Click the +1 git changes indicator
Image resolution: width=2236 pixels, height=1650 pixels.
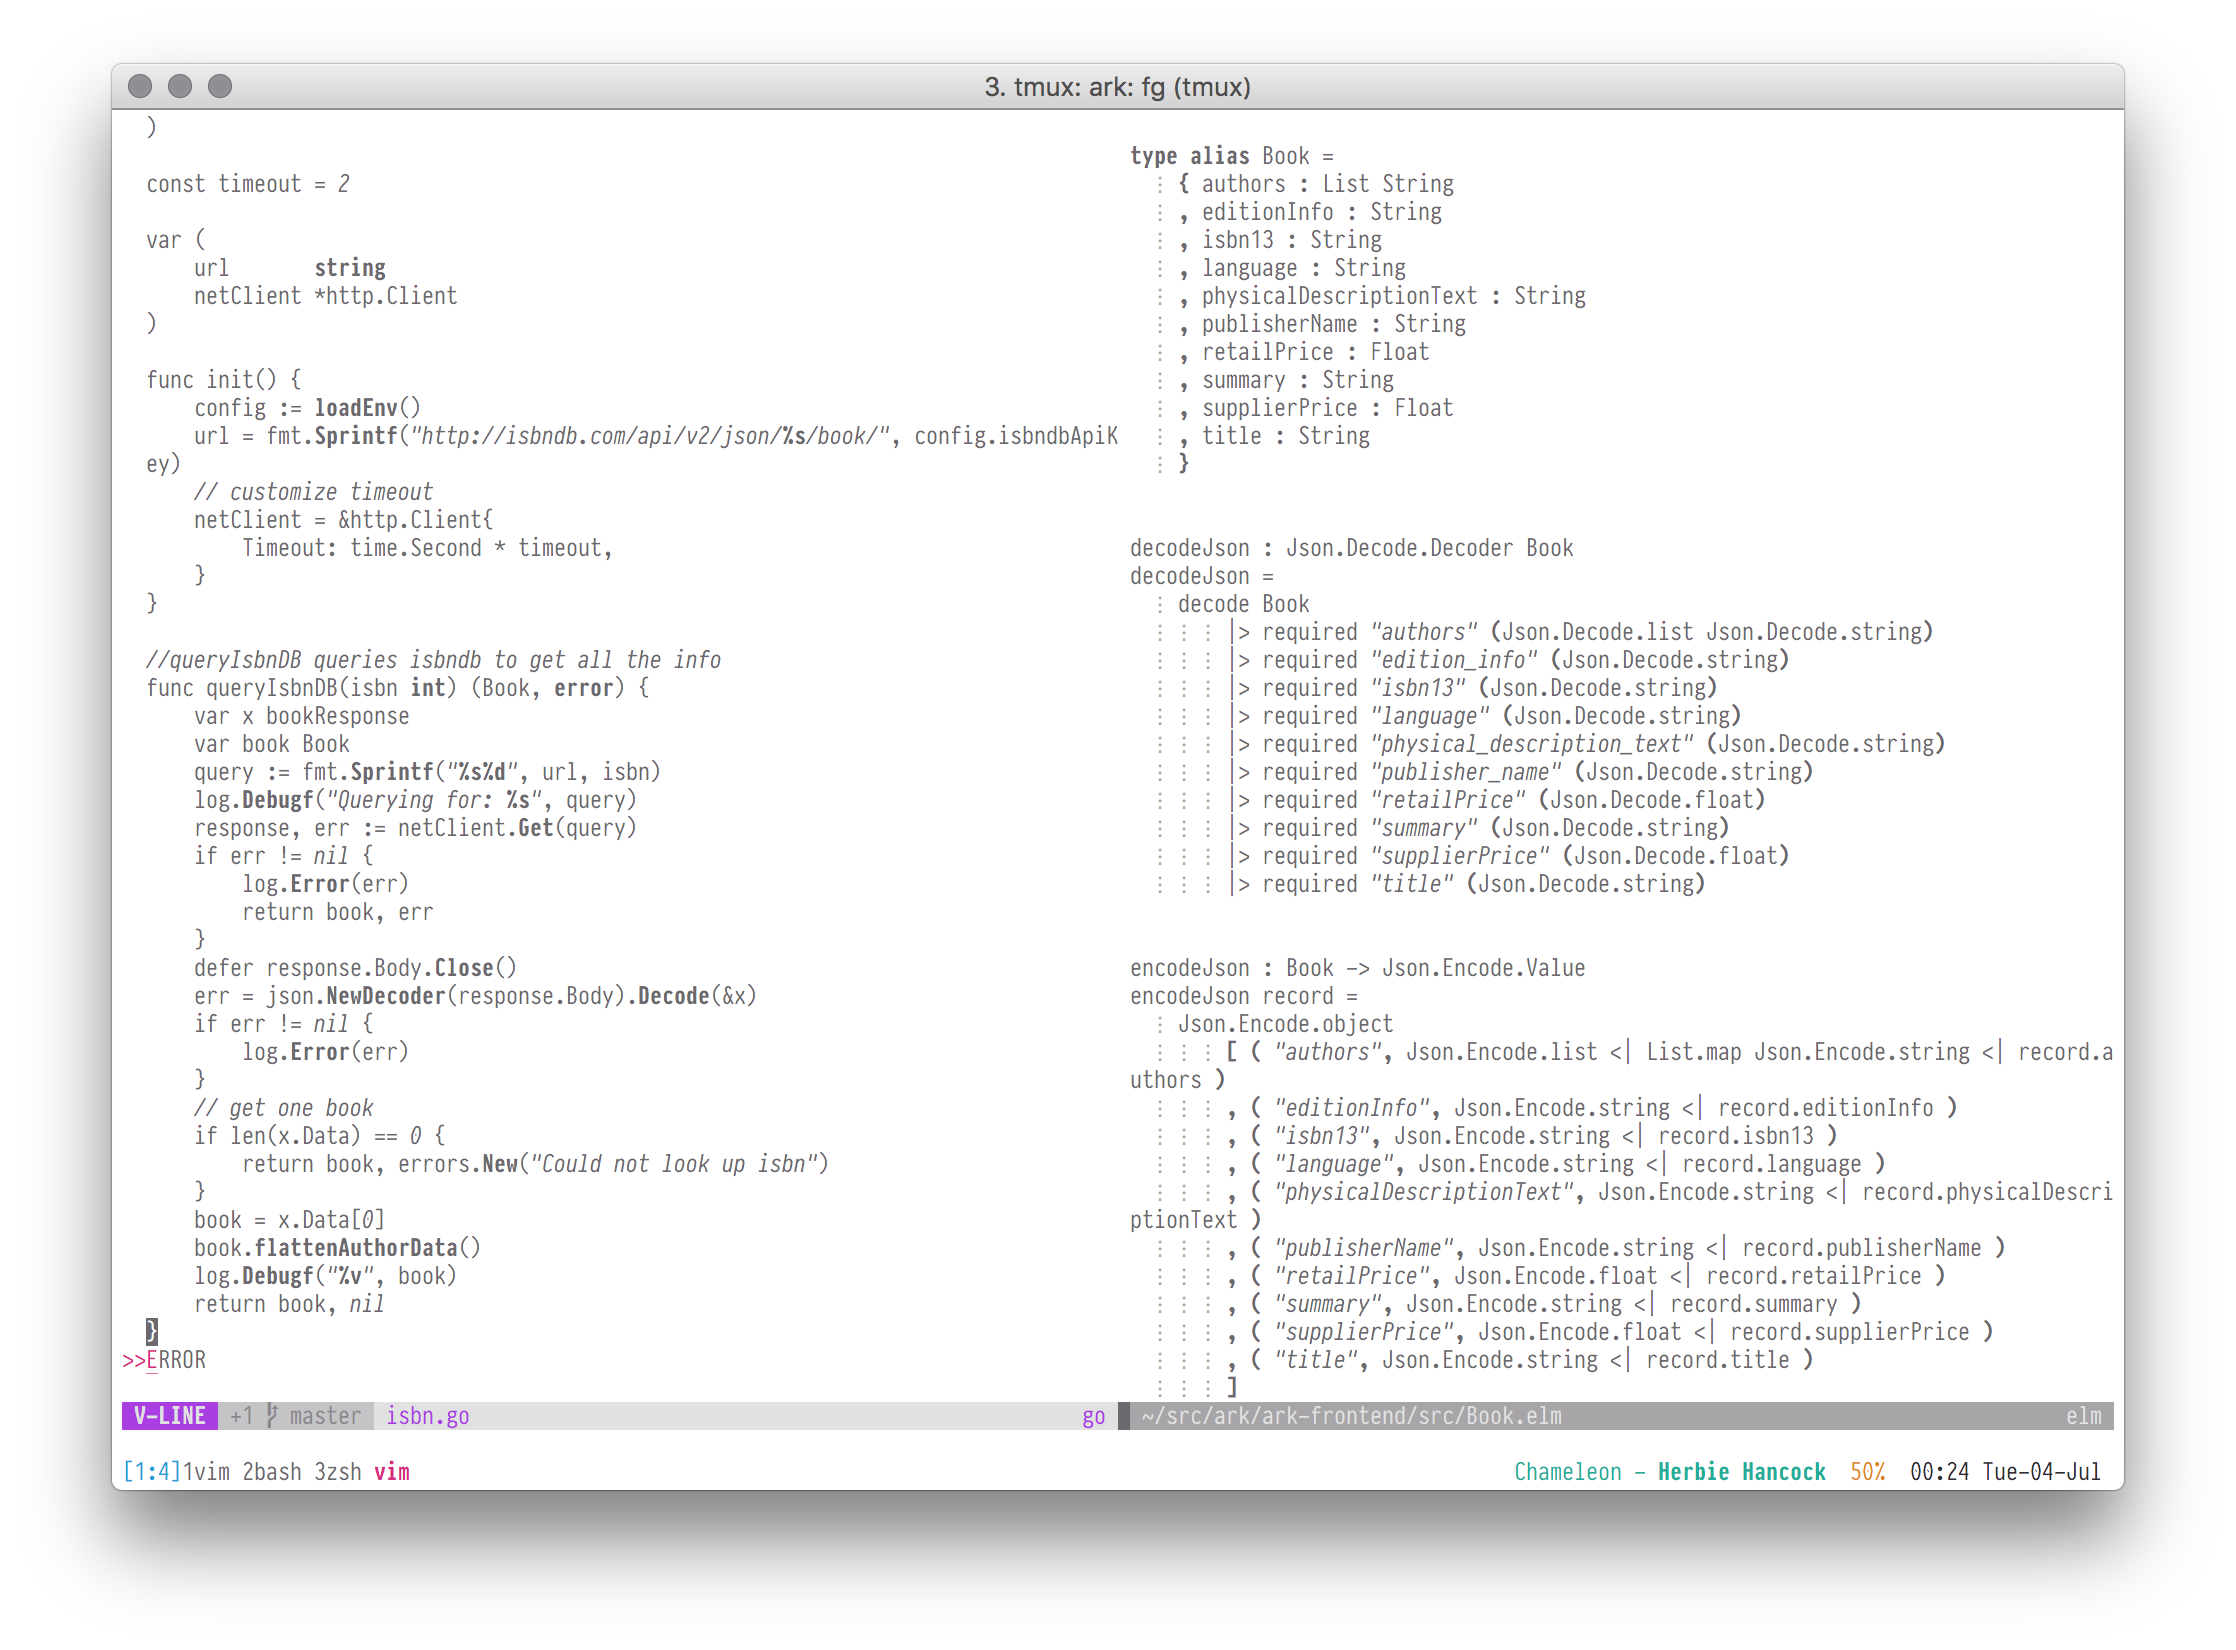point(241,1416)
